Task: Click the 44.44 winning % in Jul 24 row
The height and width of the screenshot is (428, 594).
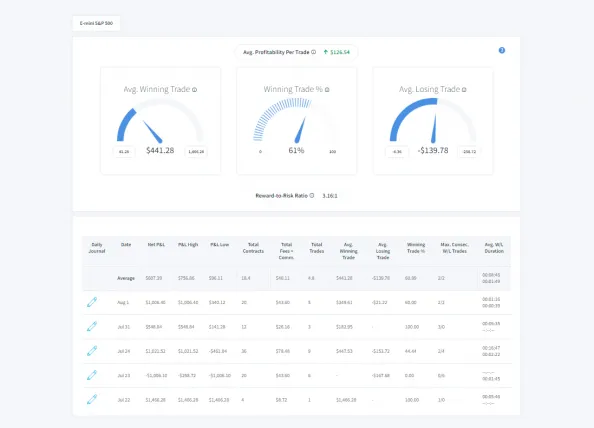Action: pyautogui.click(x=411, y=351)
